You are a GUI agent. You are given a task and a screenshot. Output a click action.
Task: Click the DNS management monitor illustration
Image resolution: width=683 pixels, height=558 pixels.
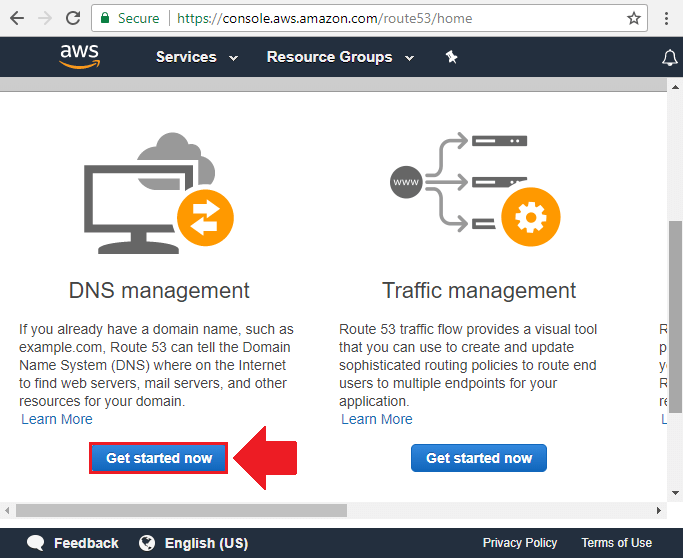159,193
